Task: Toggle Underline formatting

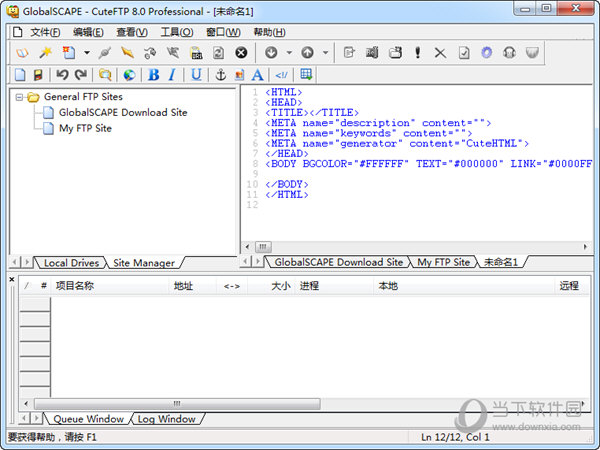Action: click(196, 75)
